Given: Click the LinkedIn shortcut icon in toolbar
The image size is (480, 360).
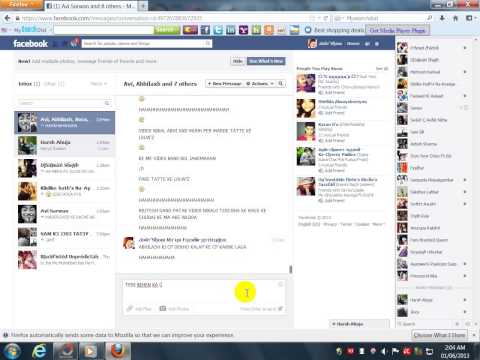Looking at the screenshot, I should (x=231, y=30).
